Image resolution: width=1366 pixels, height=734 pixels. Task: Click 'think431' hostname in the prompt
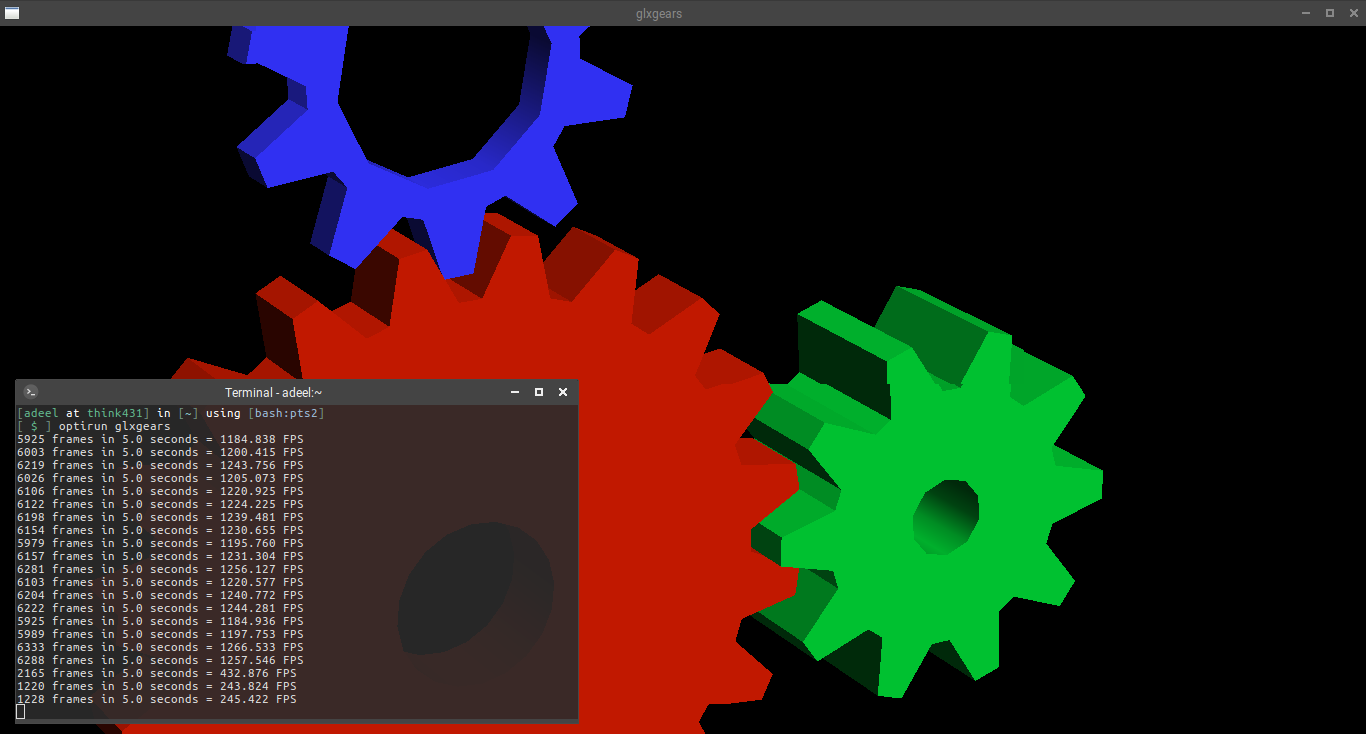pyautogui.click(x=115, y=413)
